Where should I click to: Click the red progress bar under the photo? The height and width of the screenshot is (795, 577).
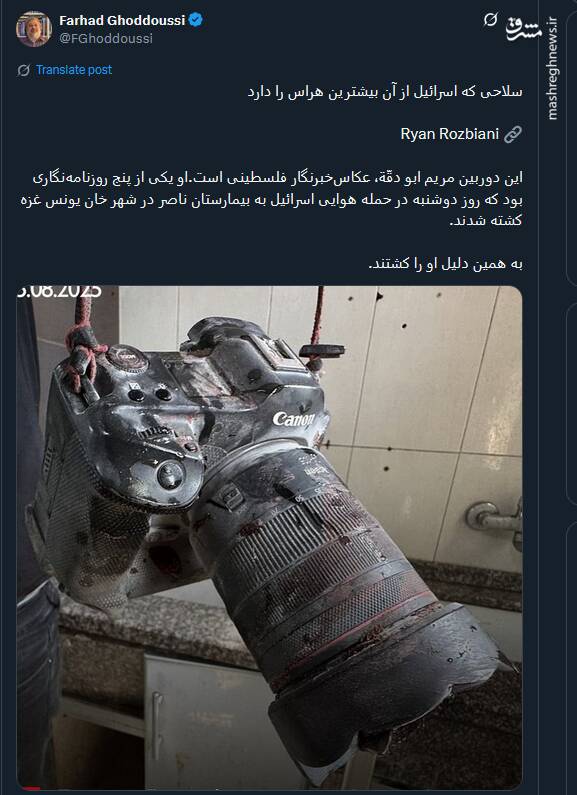29,788
